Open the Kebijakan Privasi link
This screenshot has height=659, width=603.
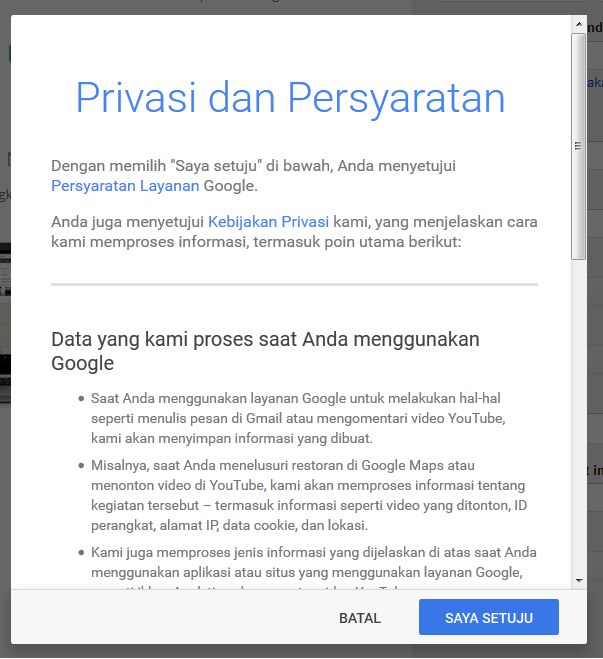pyautogui.click(x=269, y=221)
